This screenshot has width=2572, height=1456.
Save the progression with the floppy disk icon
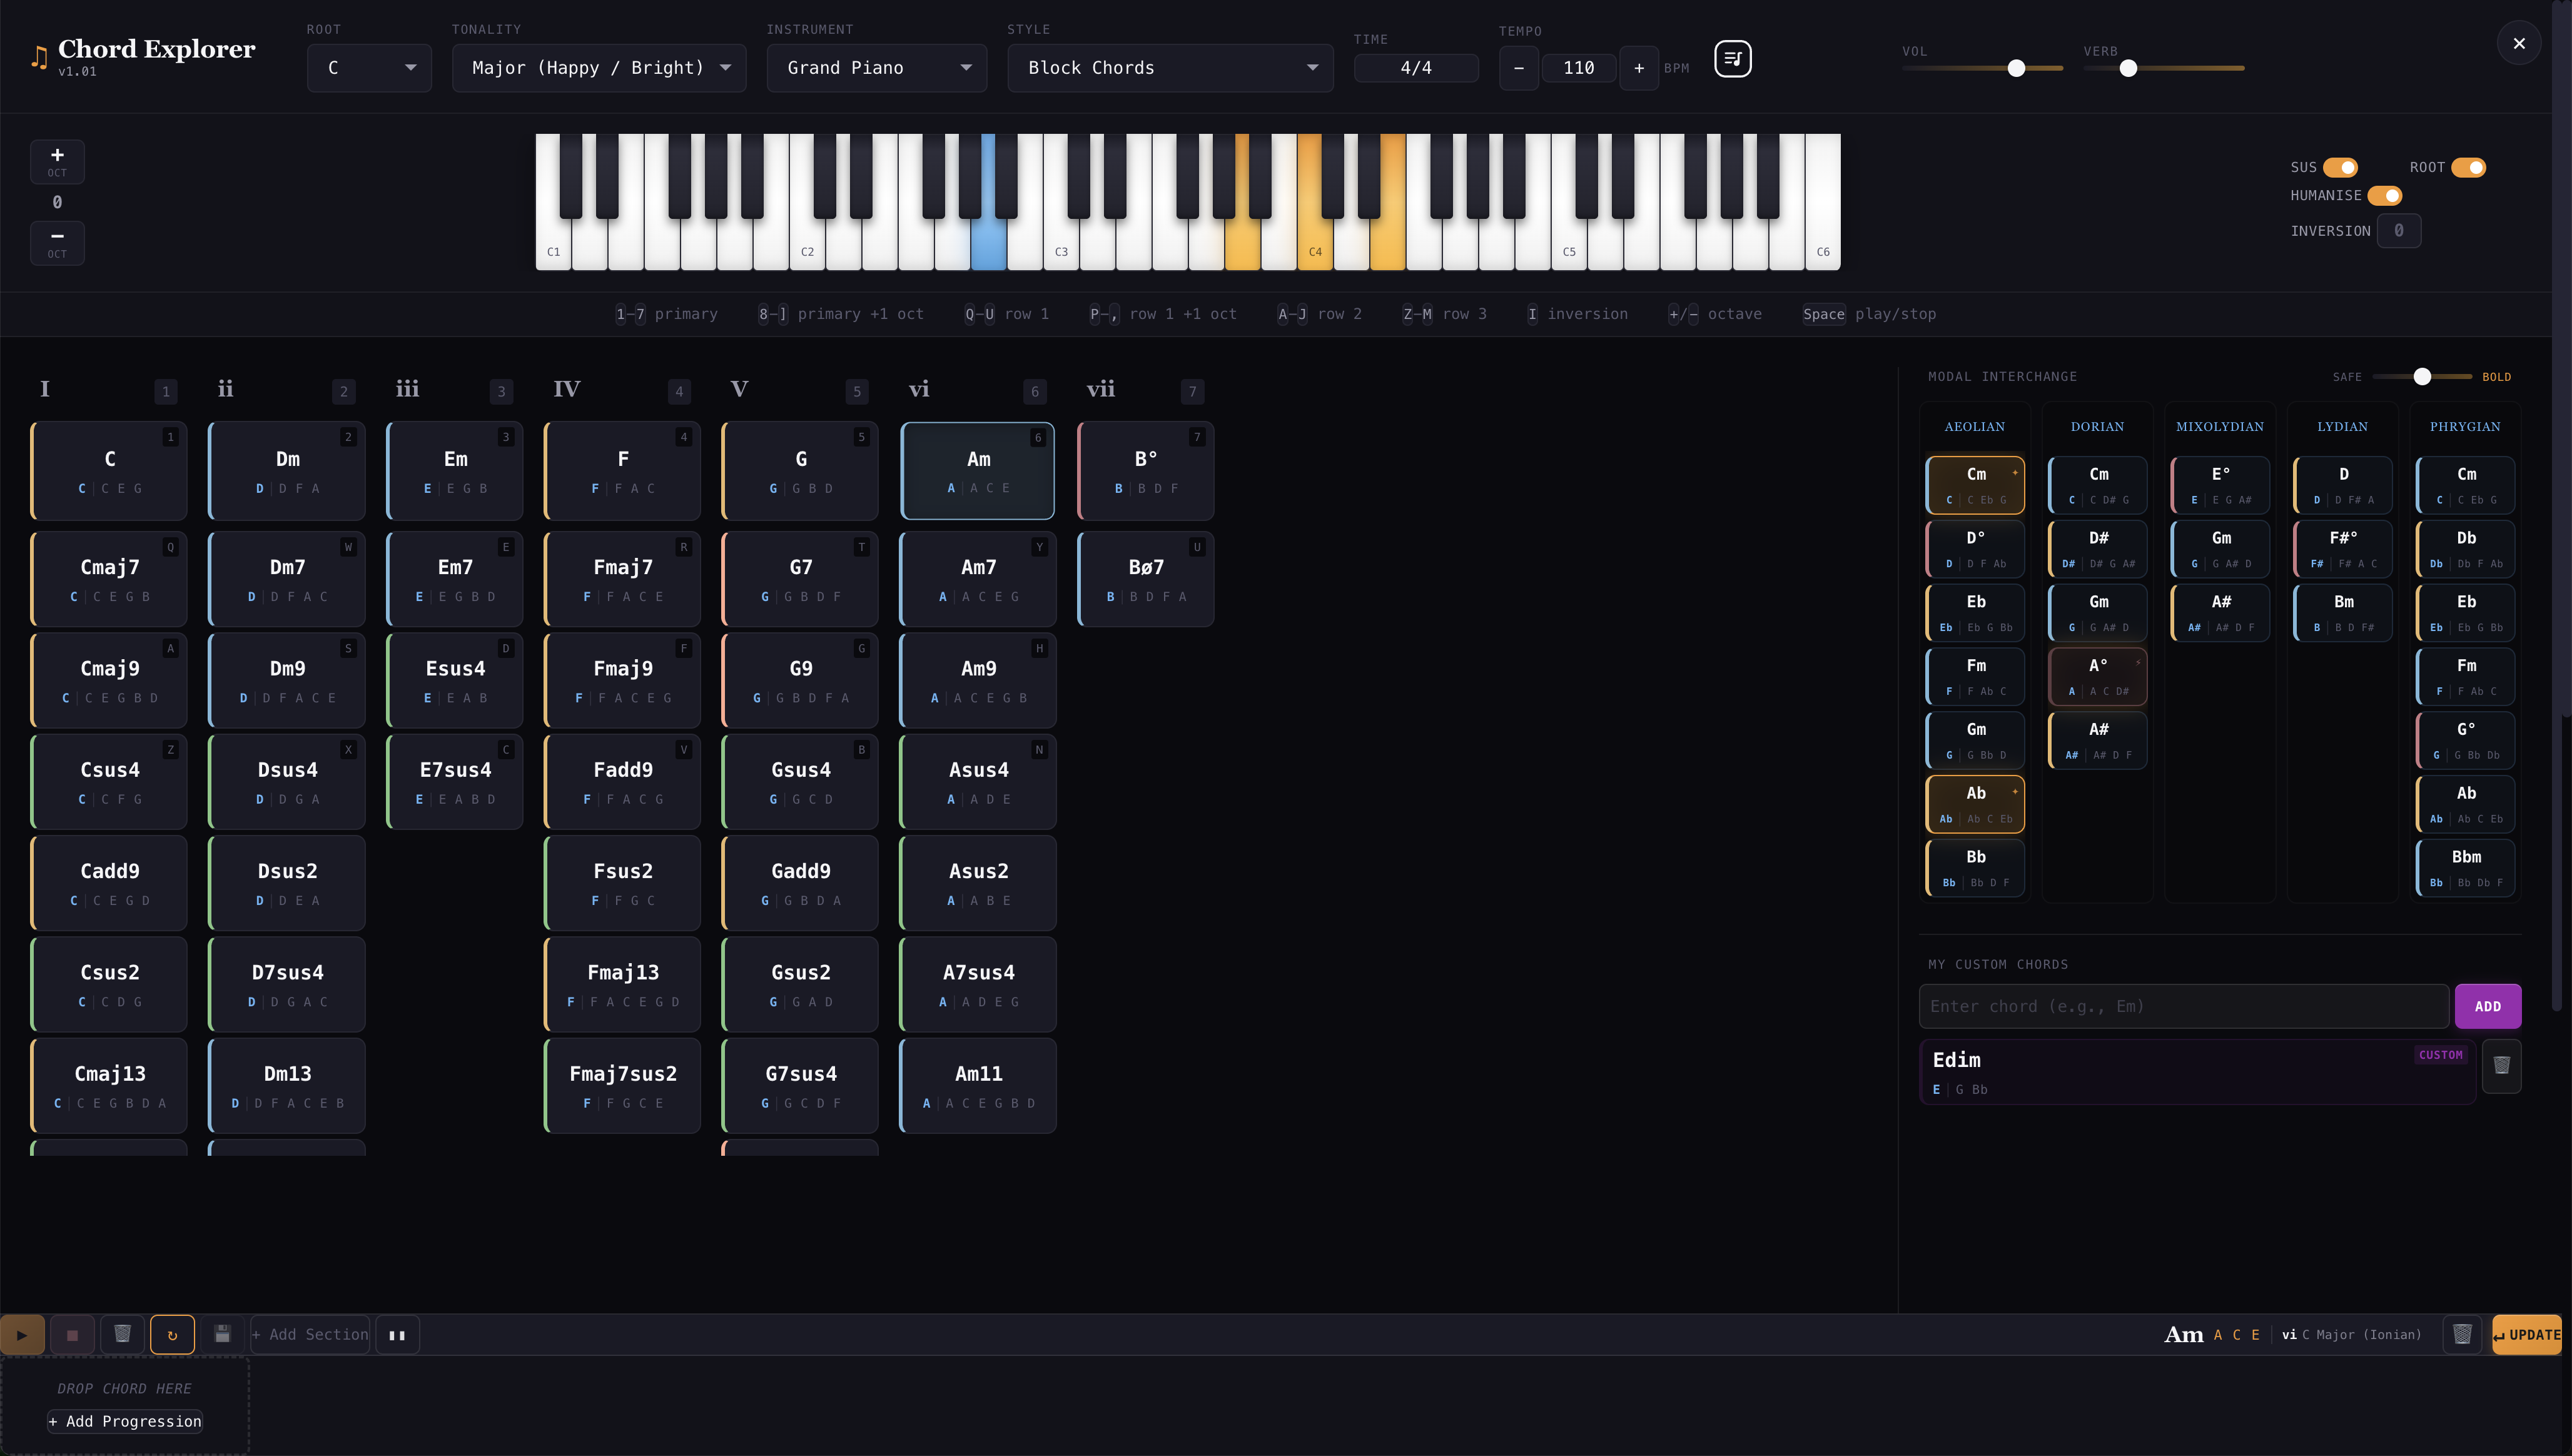(222, 1334)
